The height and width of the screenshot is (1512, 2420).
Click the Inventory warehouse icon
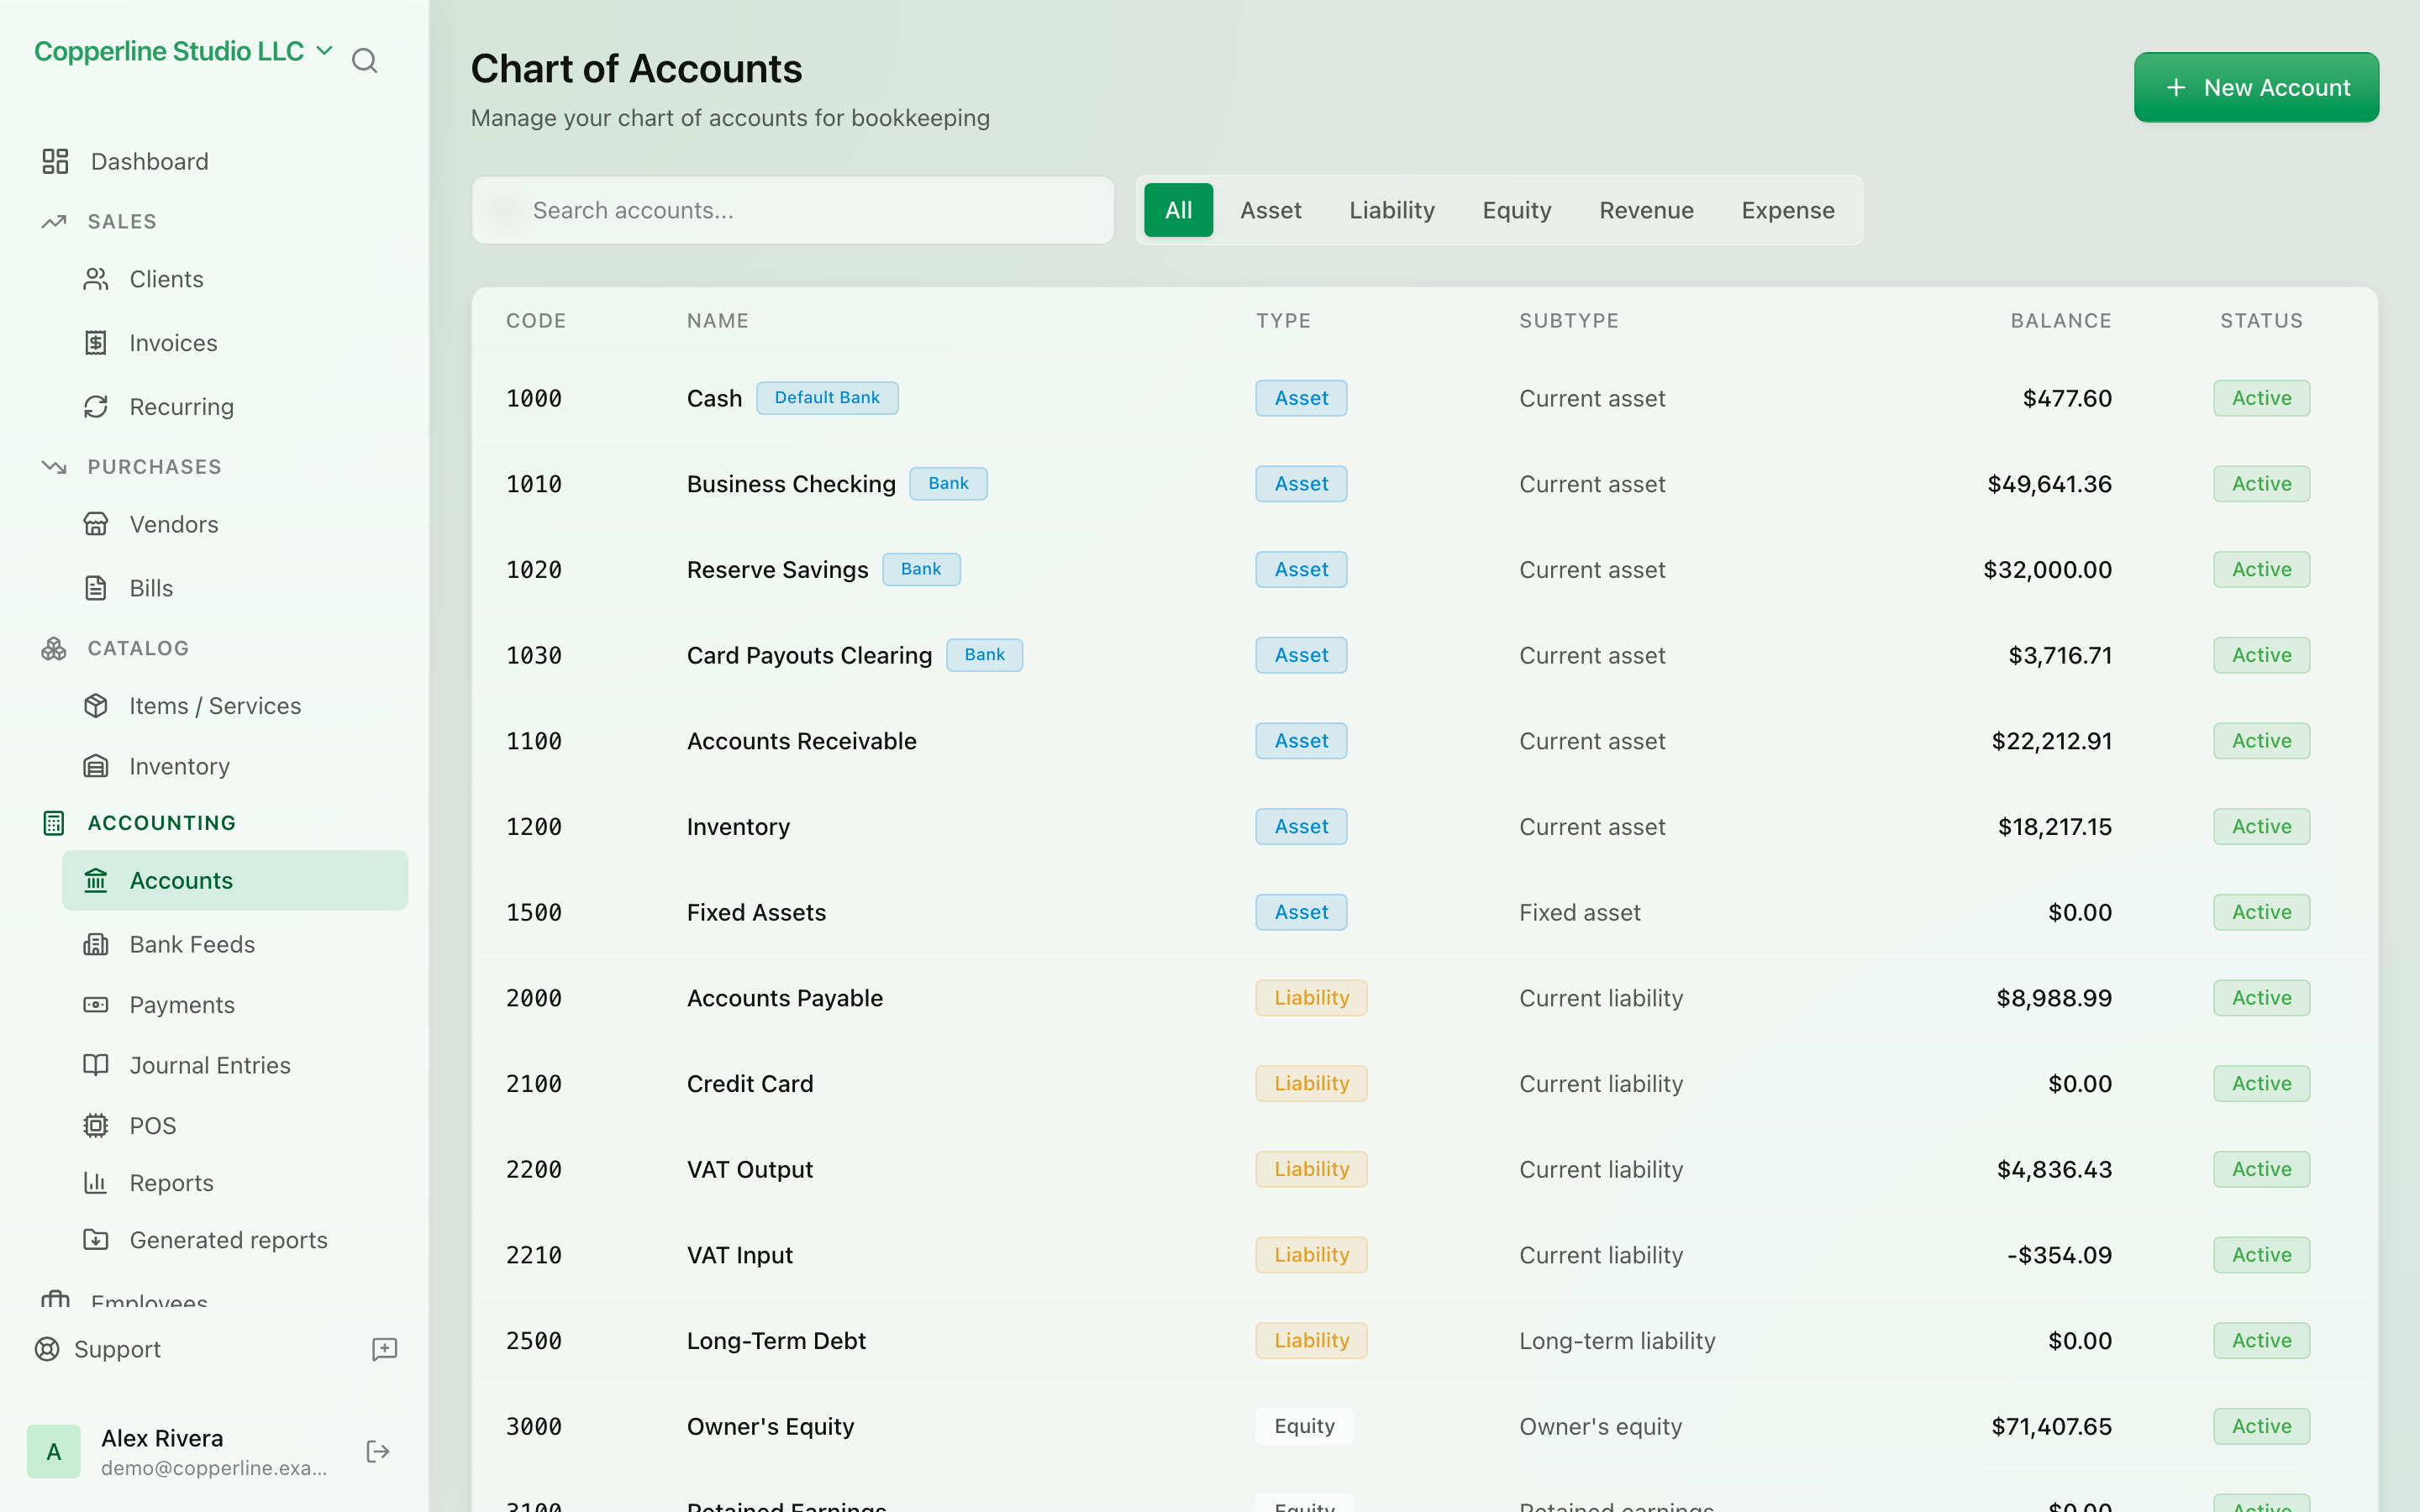point(96,766)
